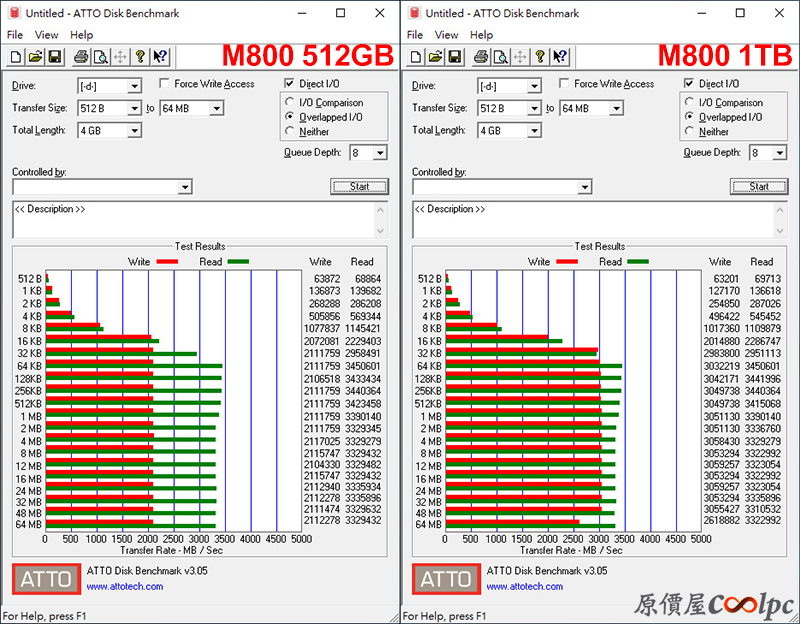Open the 512 B transfer size dropdown in left window
The height and width of the screenshot is (624, 800).
(x=134, y=108)
